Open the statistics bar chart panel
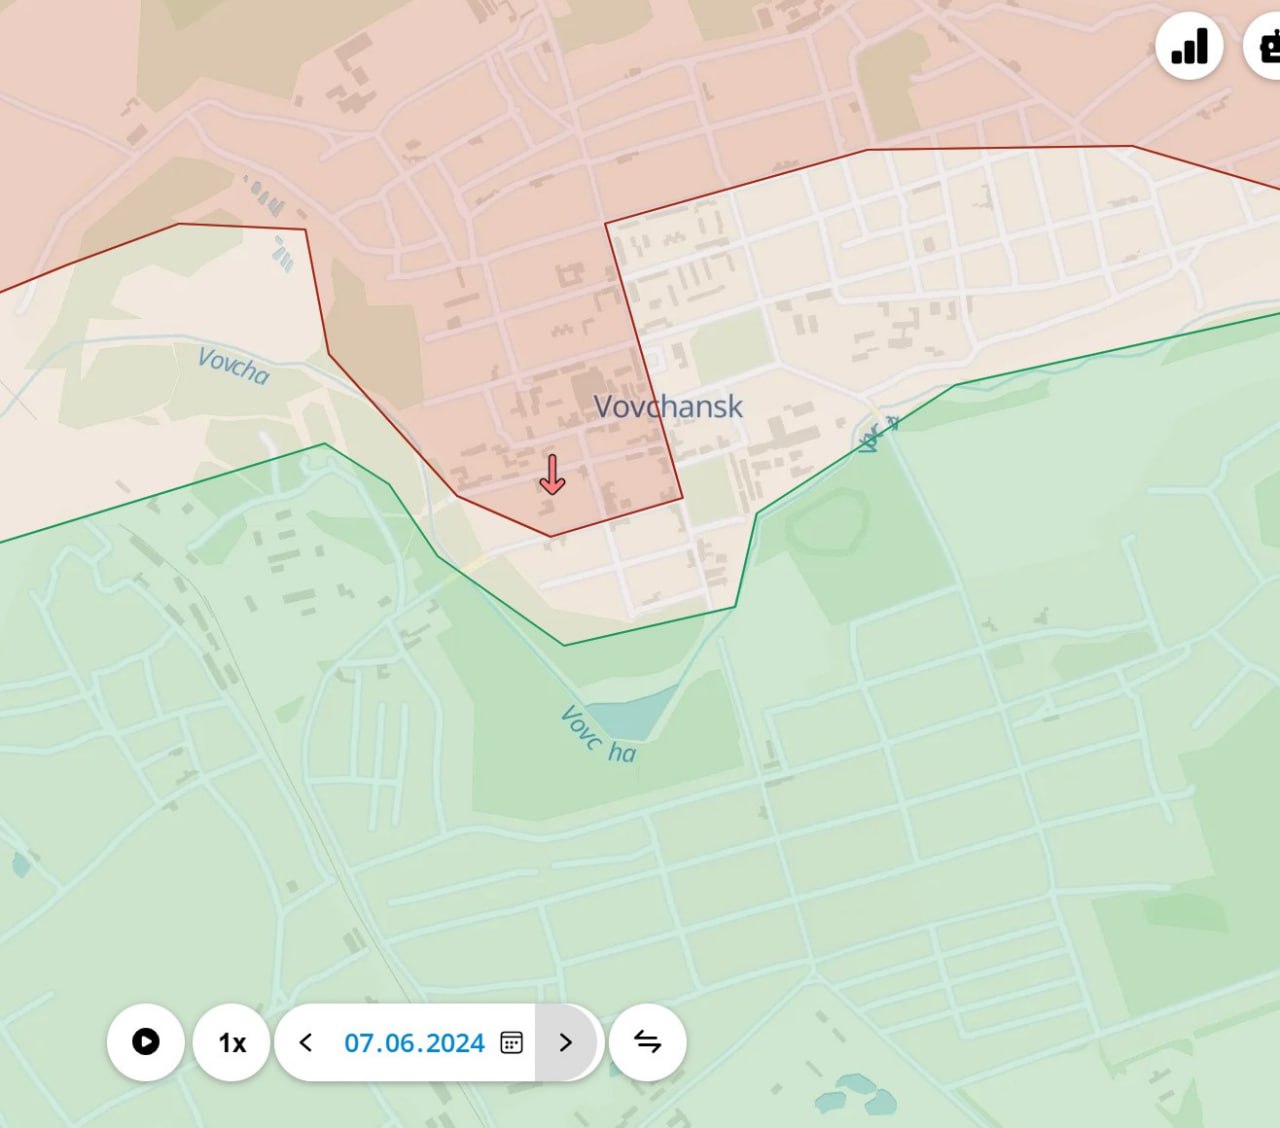This screenshot has height=1128, width=1280. point(1188,46)
